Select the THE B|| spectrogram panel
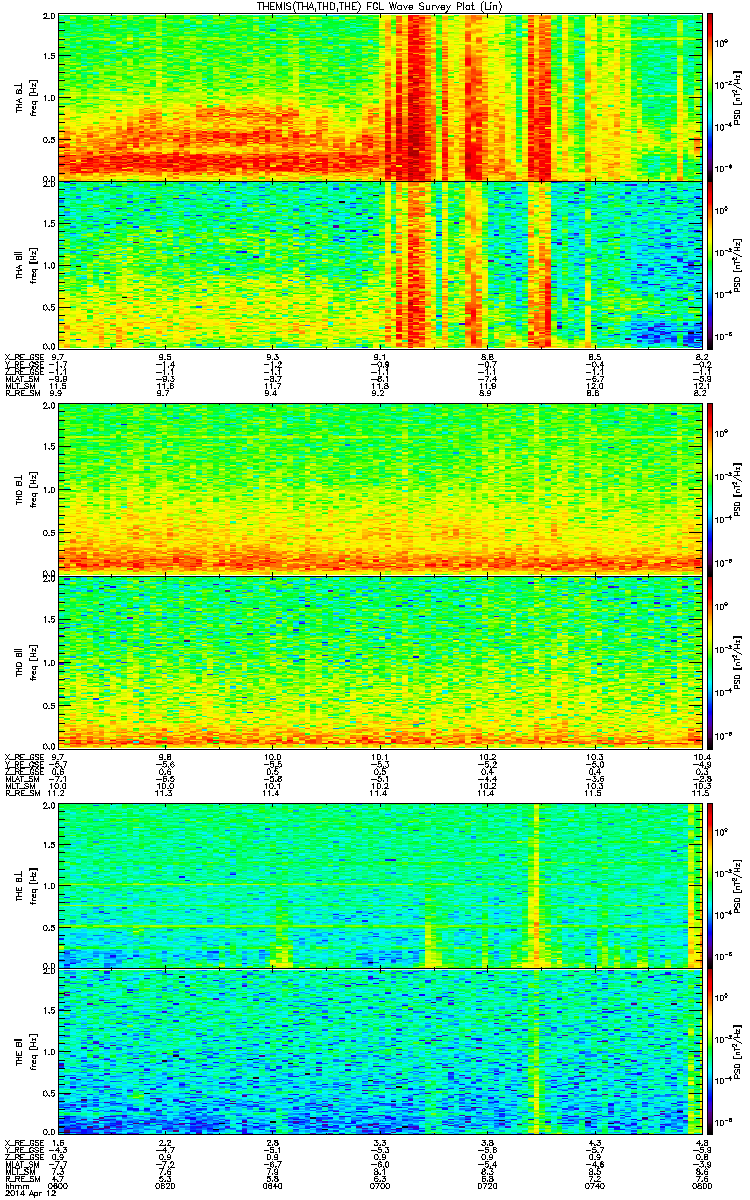 (381, 1052)
